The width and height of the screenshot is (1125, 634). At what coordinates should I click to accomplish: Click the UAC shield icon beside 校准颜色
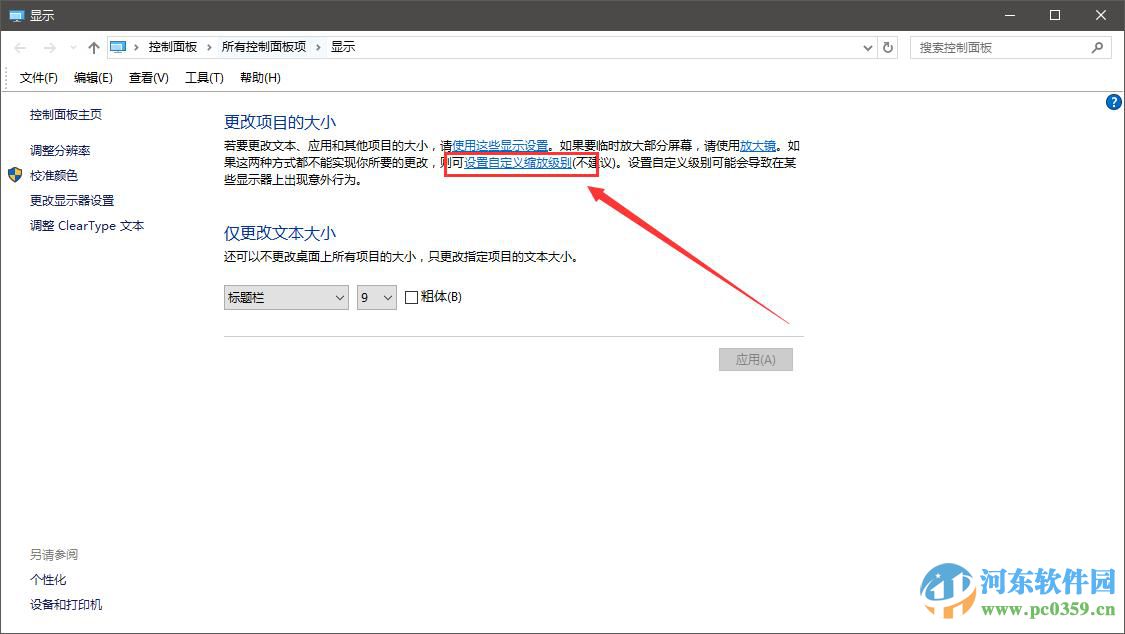click(13, 175)
